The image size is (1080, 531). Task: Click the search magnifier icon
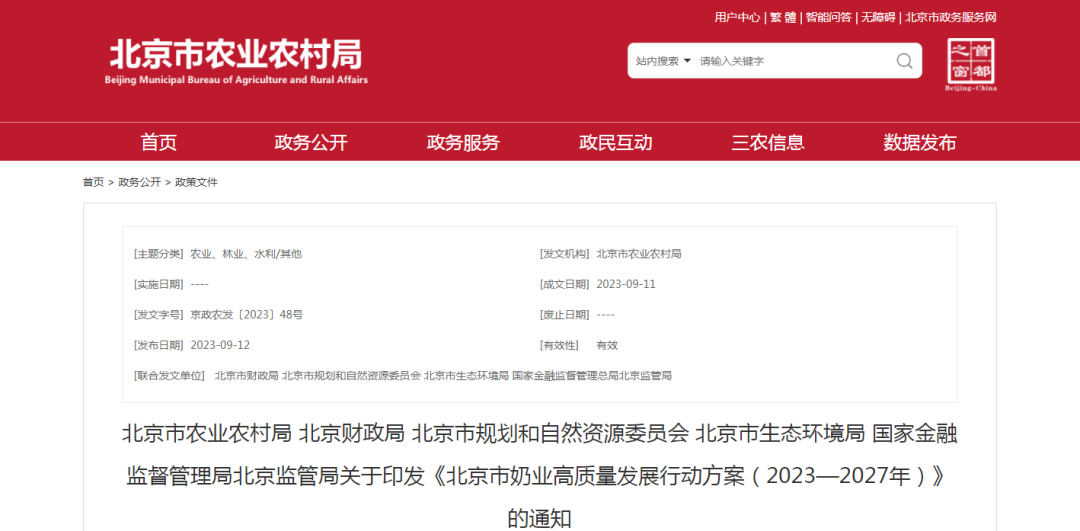point(904,61)
